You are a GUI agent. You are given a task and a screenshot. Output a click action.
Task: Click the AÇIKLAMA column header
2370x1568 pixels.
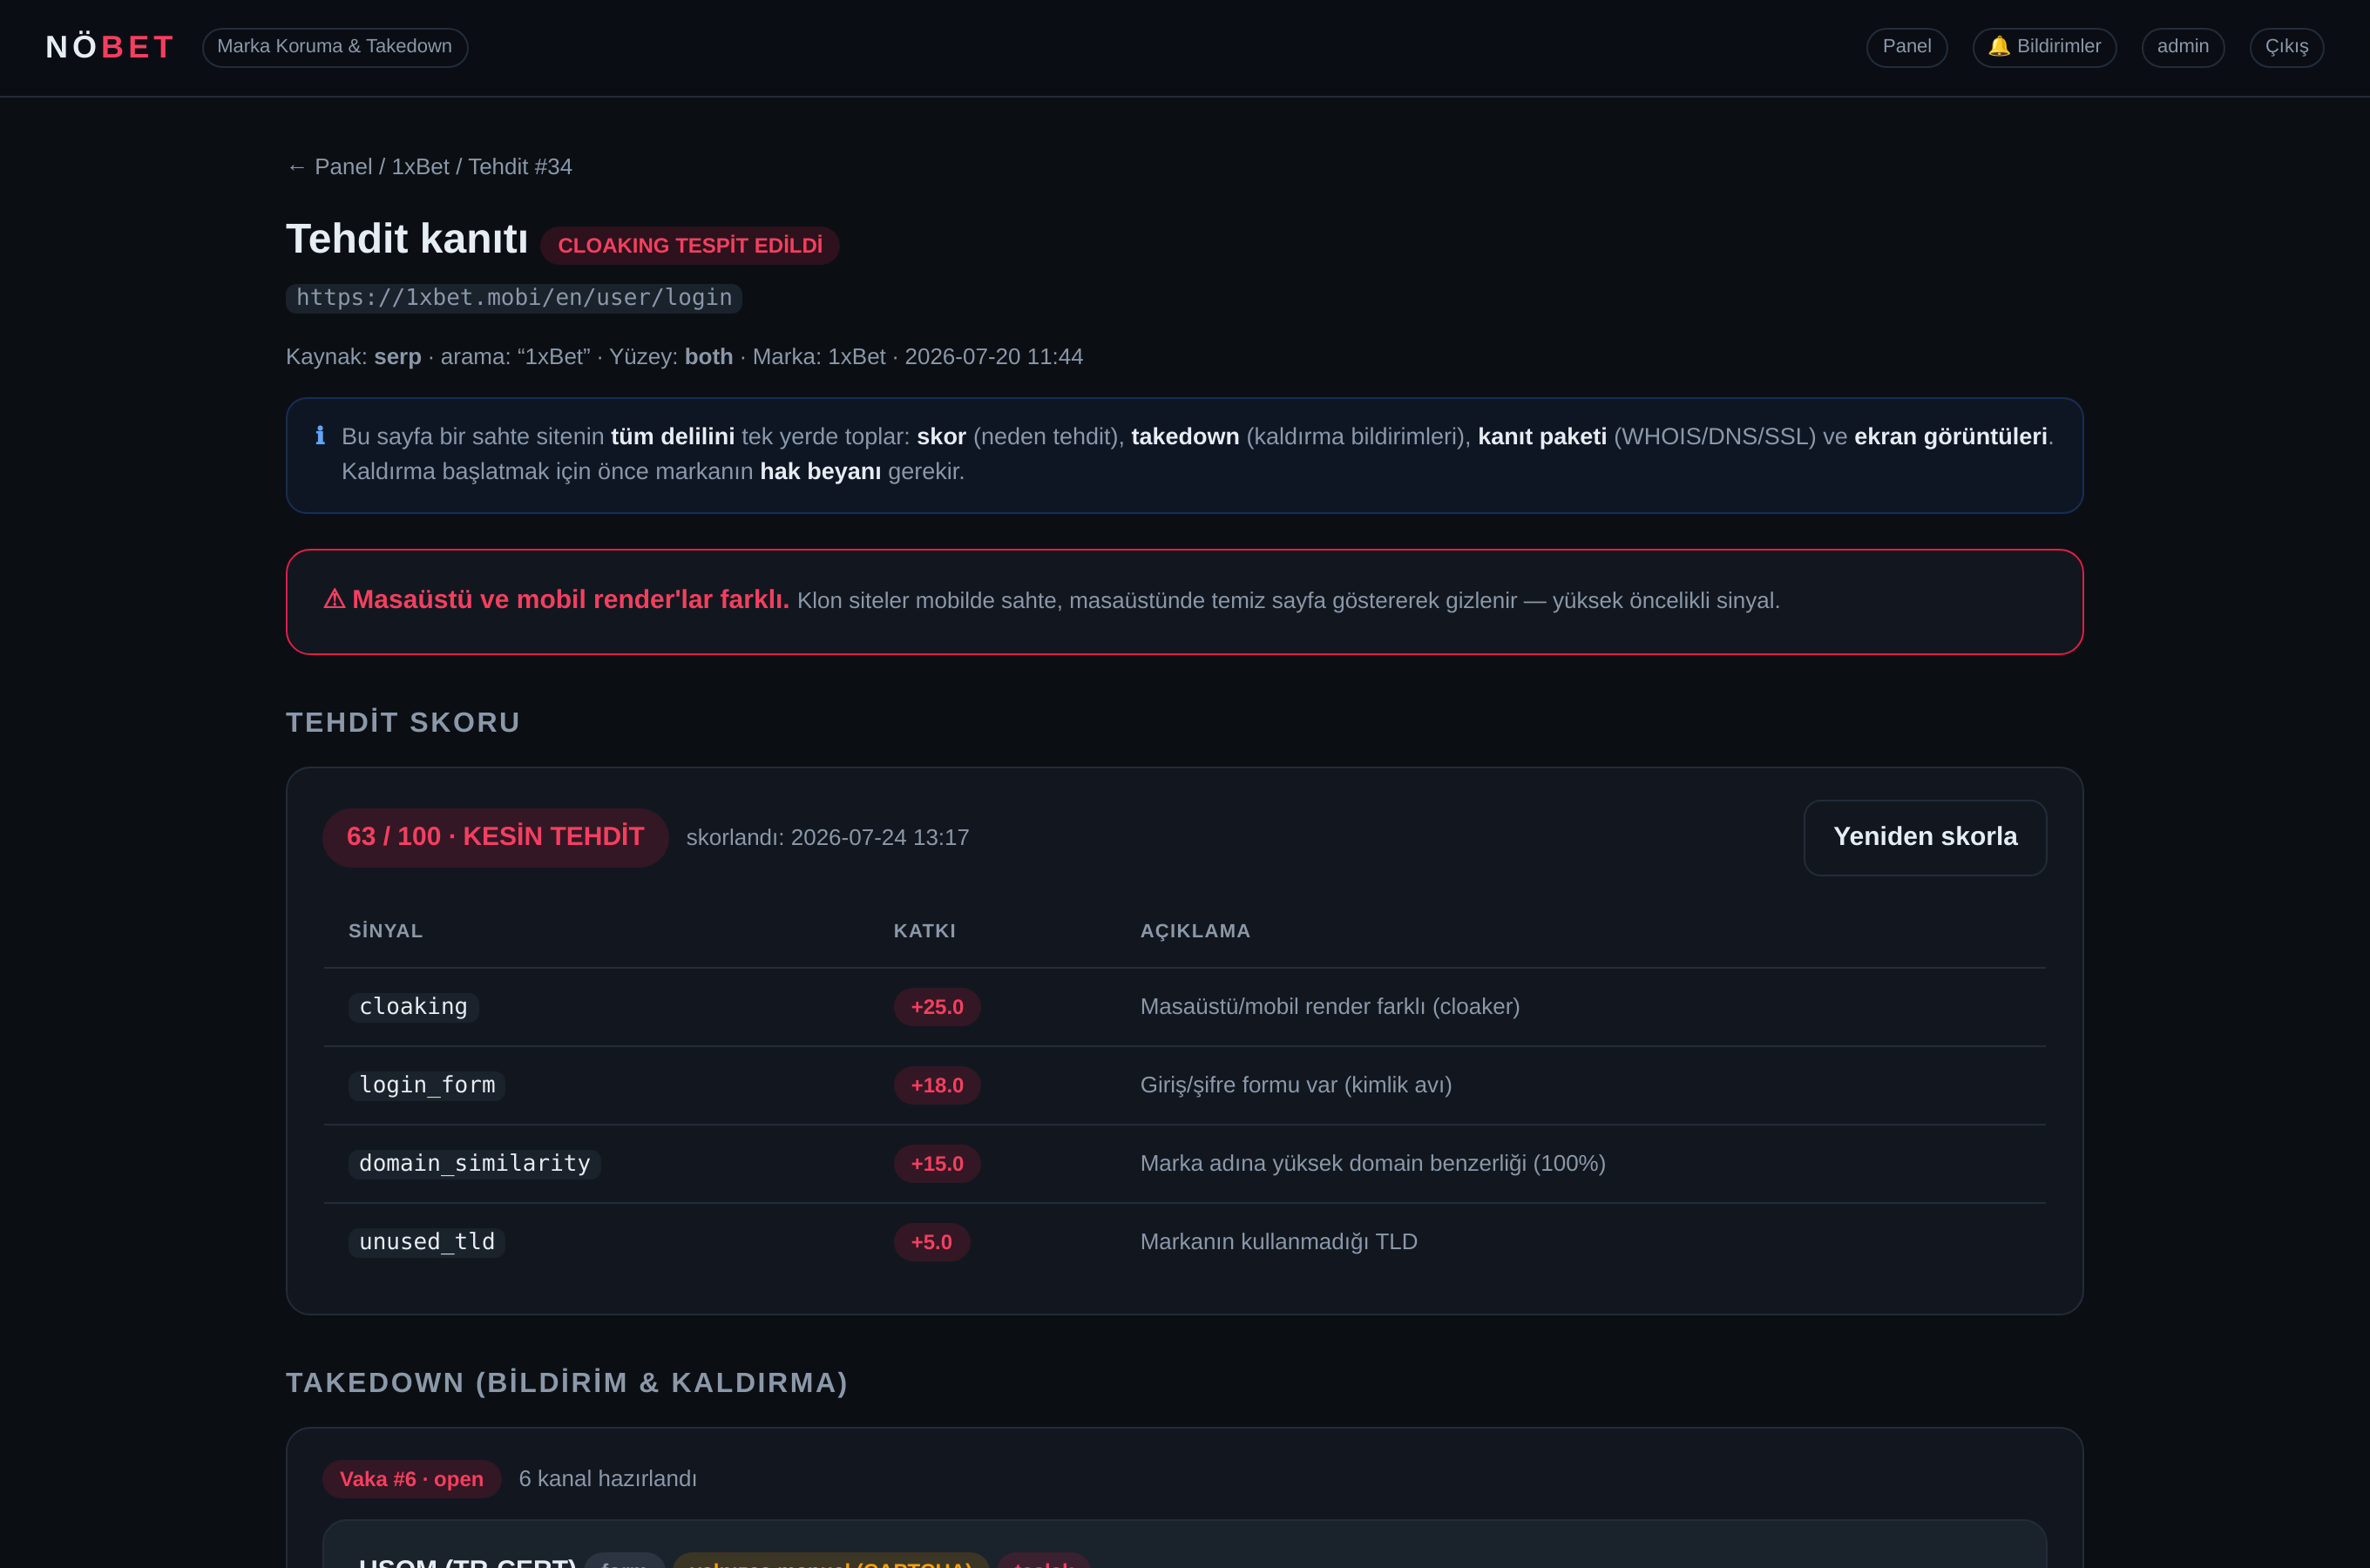point(1195,931)
